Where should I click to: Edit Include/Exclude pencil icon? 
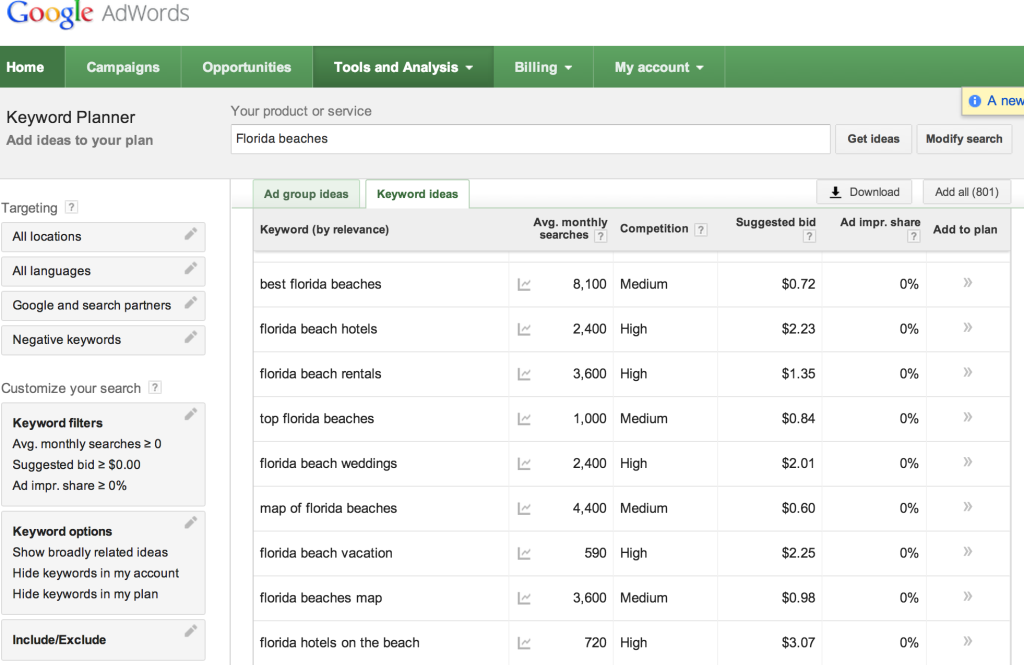(x=191, y=631)
